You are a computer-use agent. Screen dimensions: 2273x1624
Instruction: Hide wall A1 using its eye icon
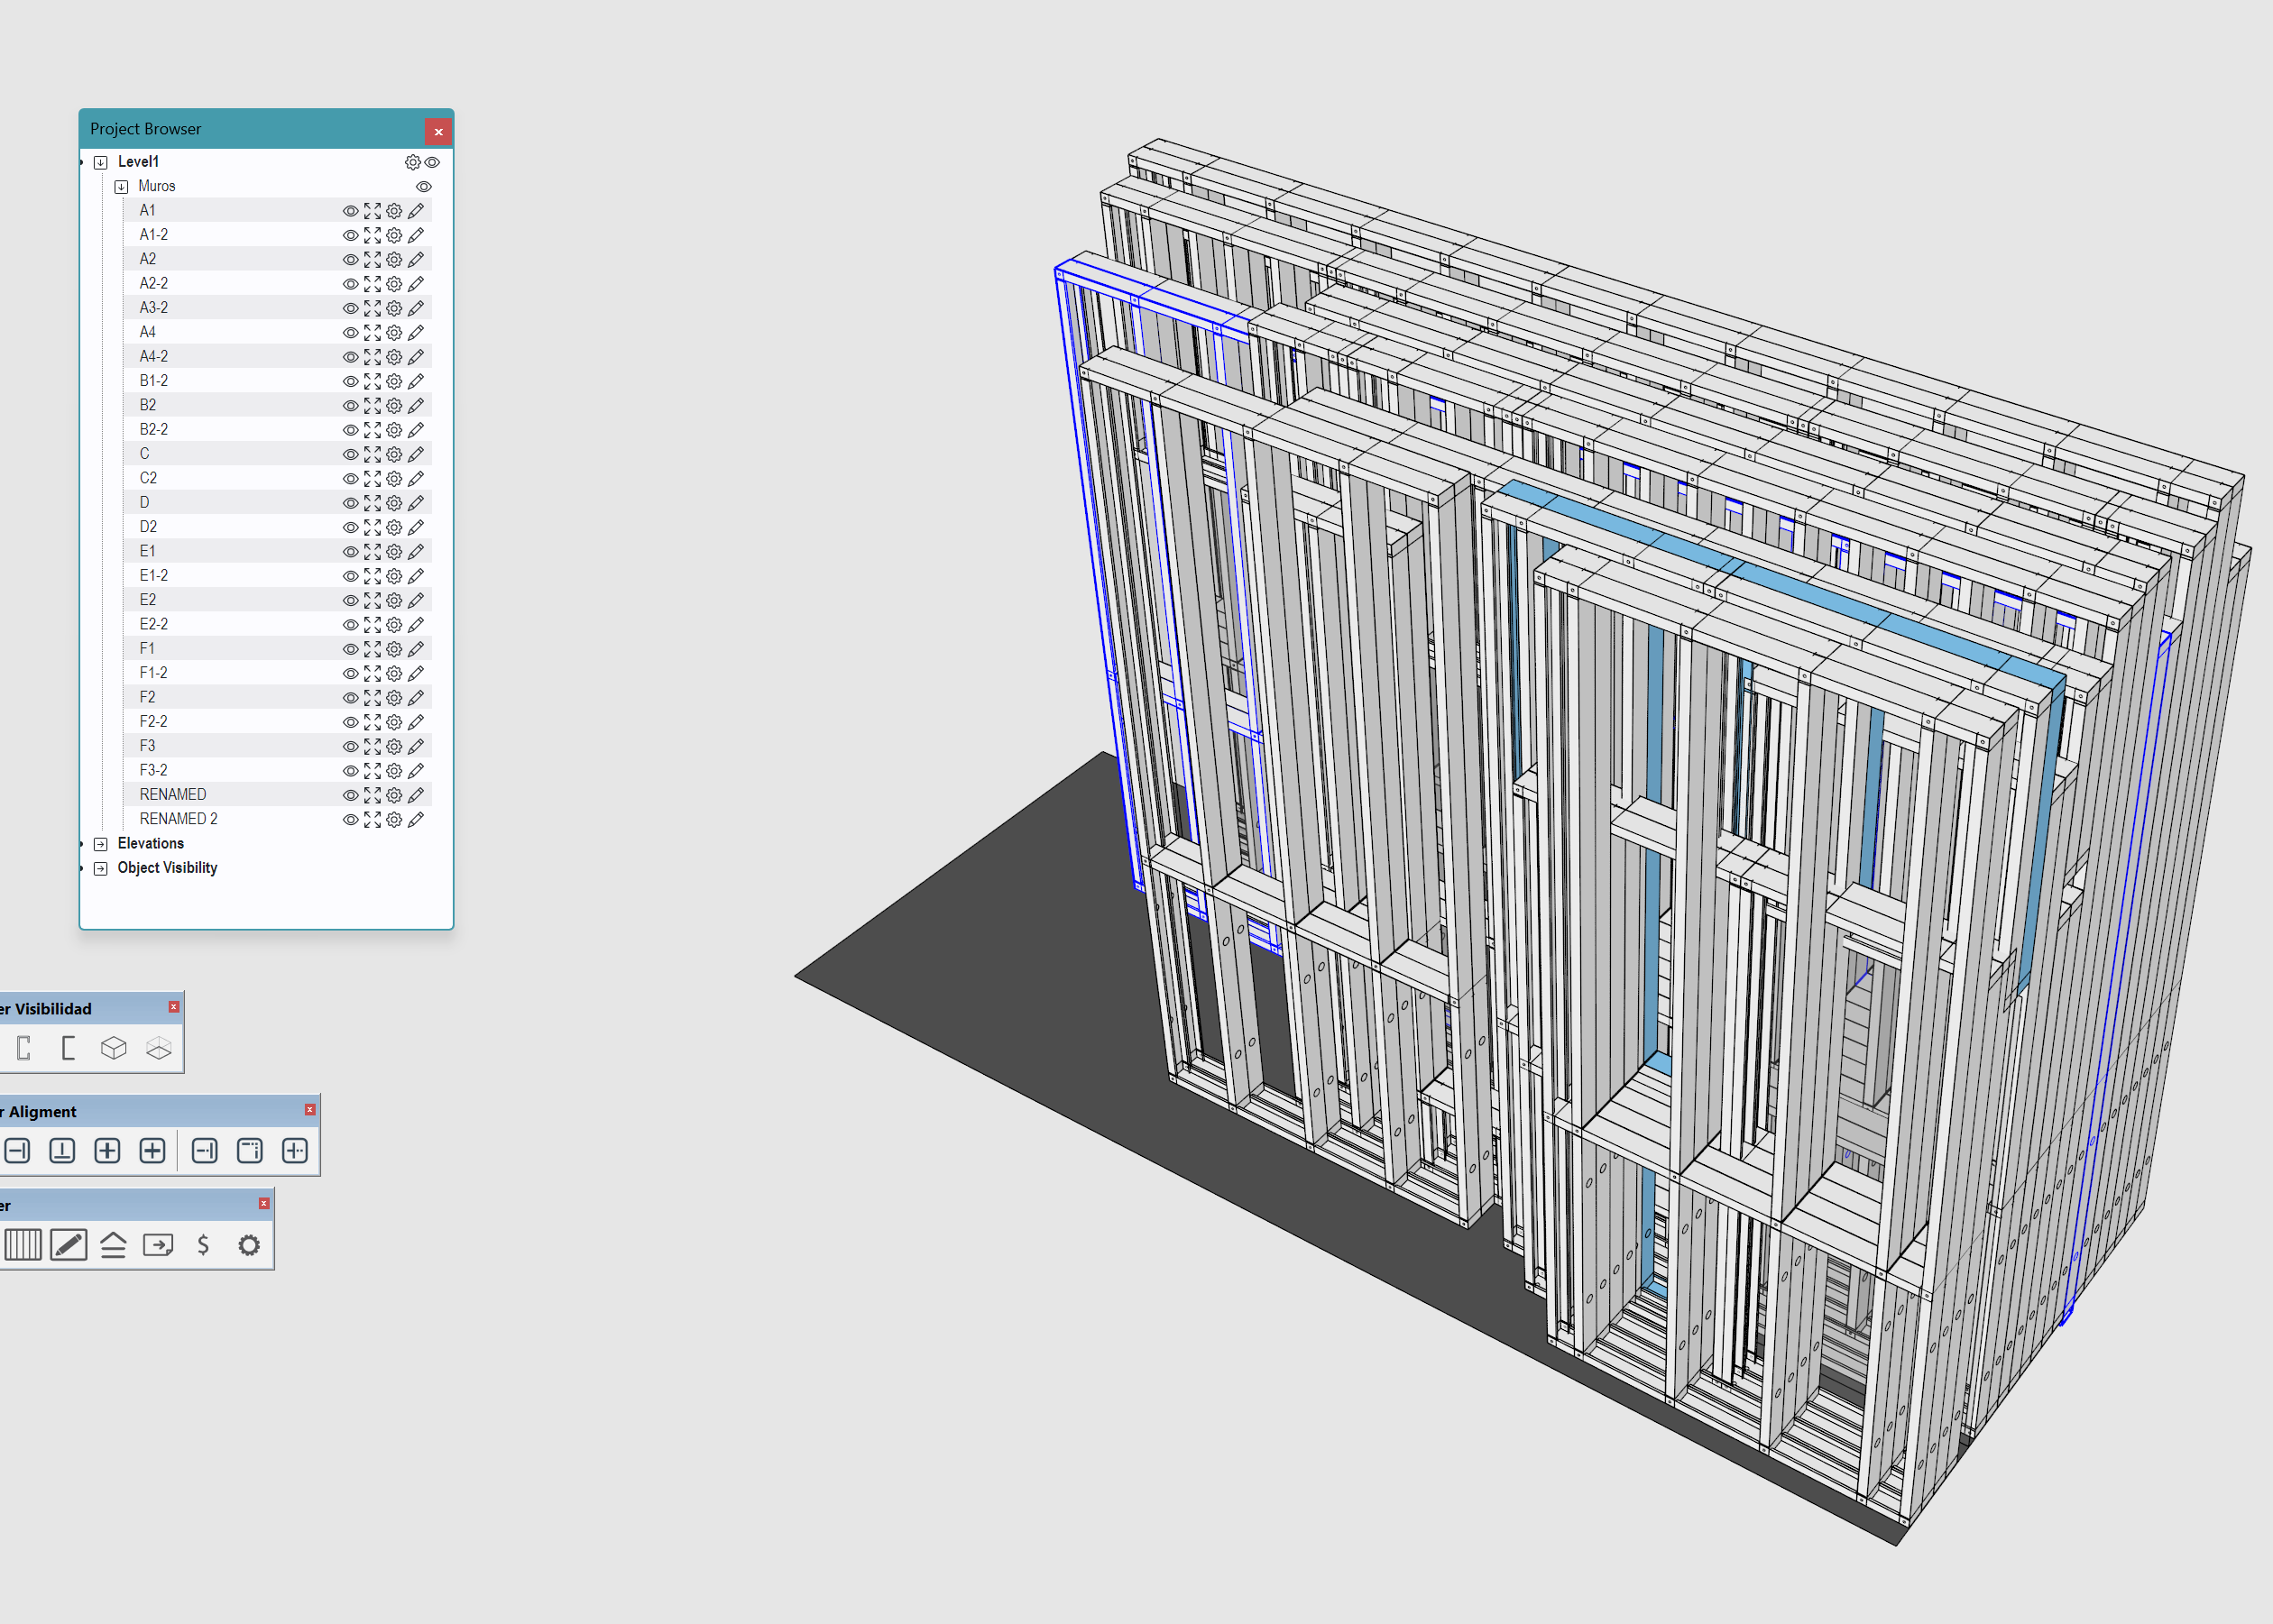tap(350, 210)
